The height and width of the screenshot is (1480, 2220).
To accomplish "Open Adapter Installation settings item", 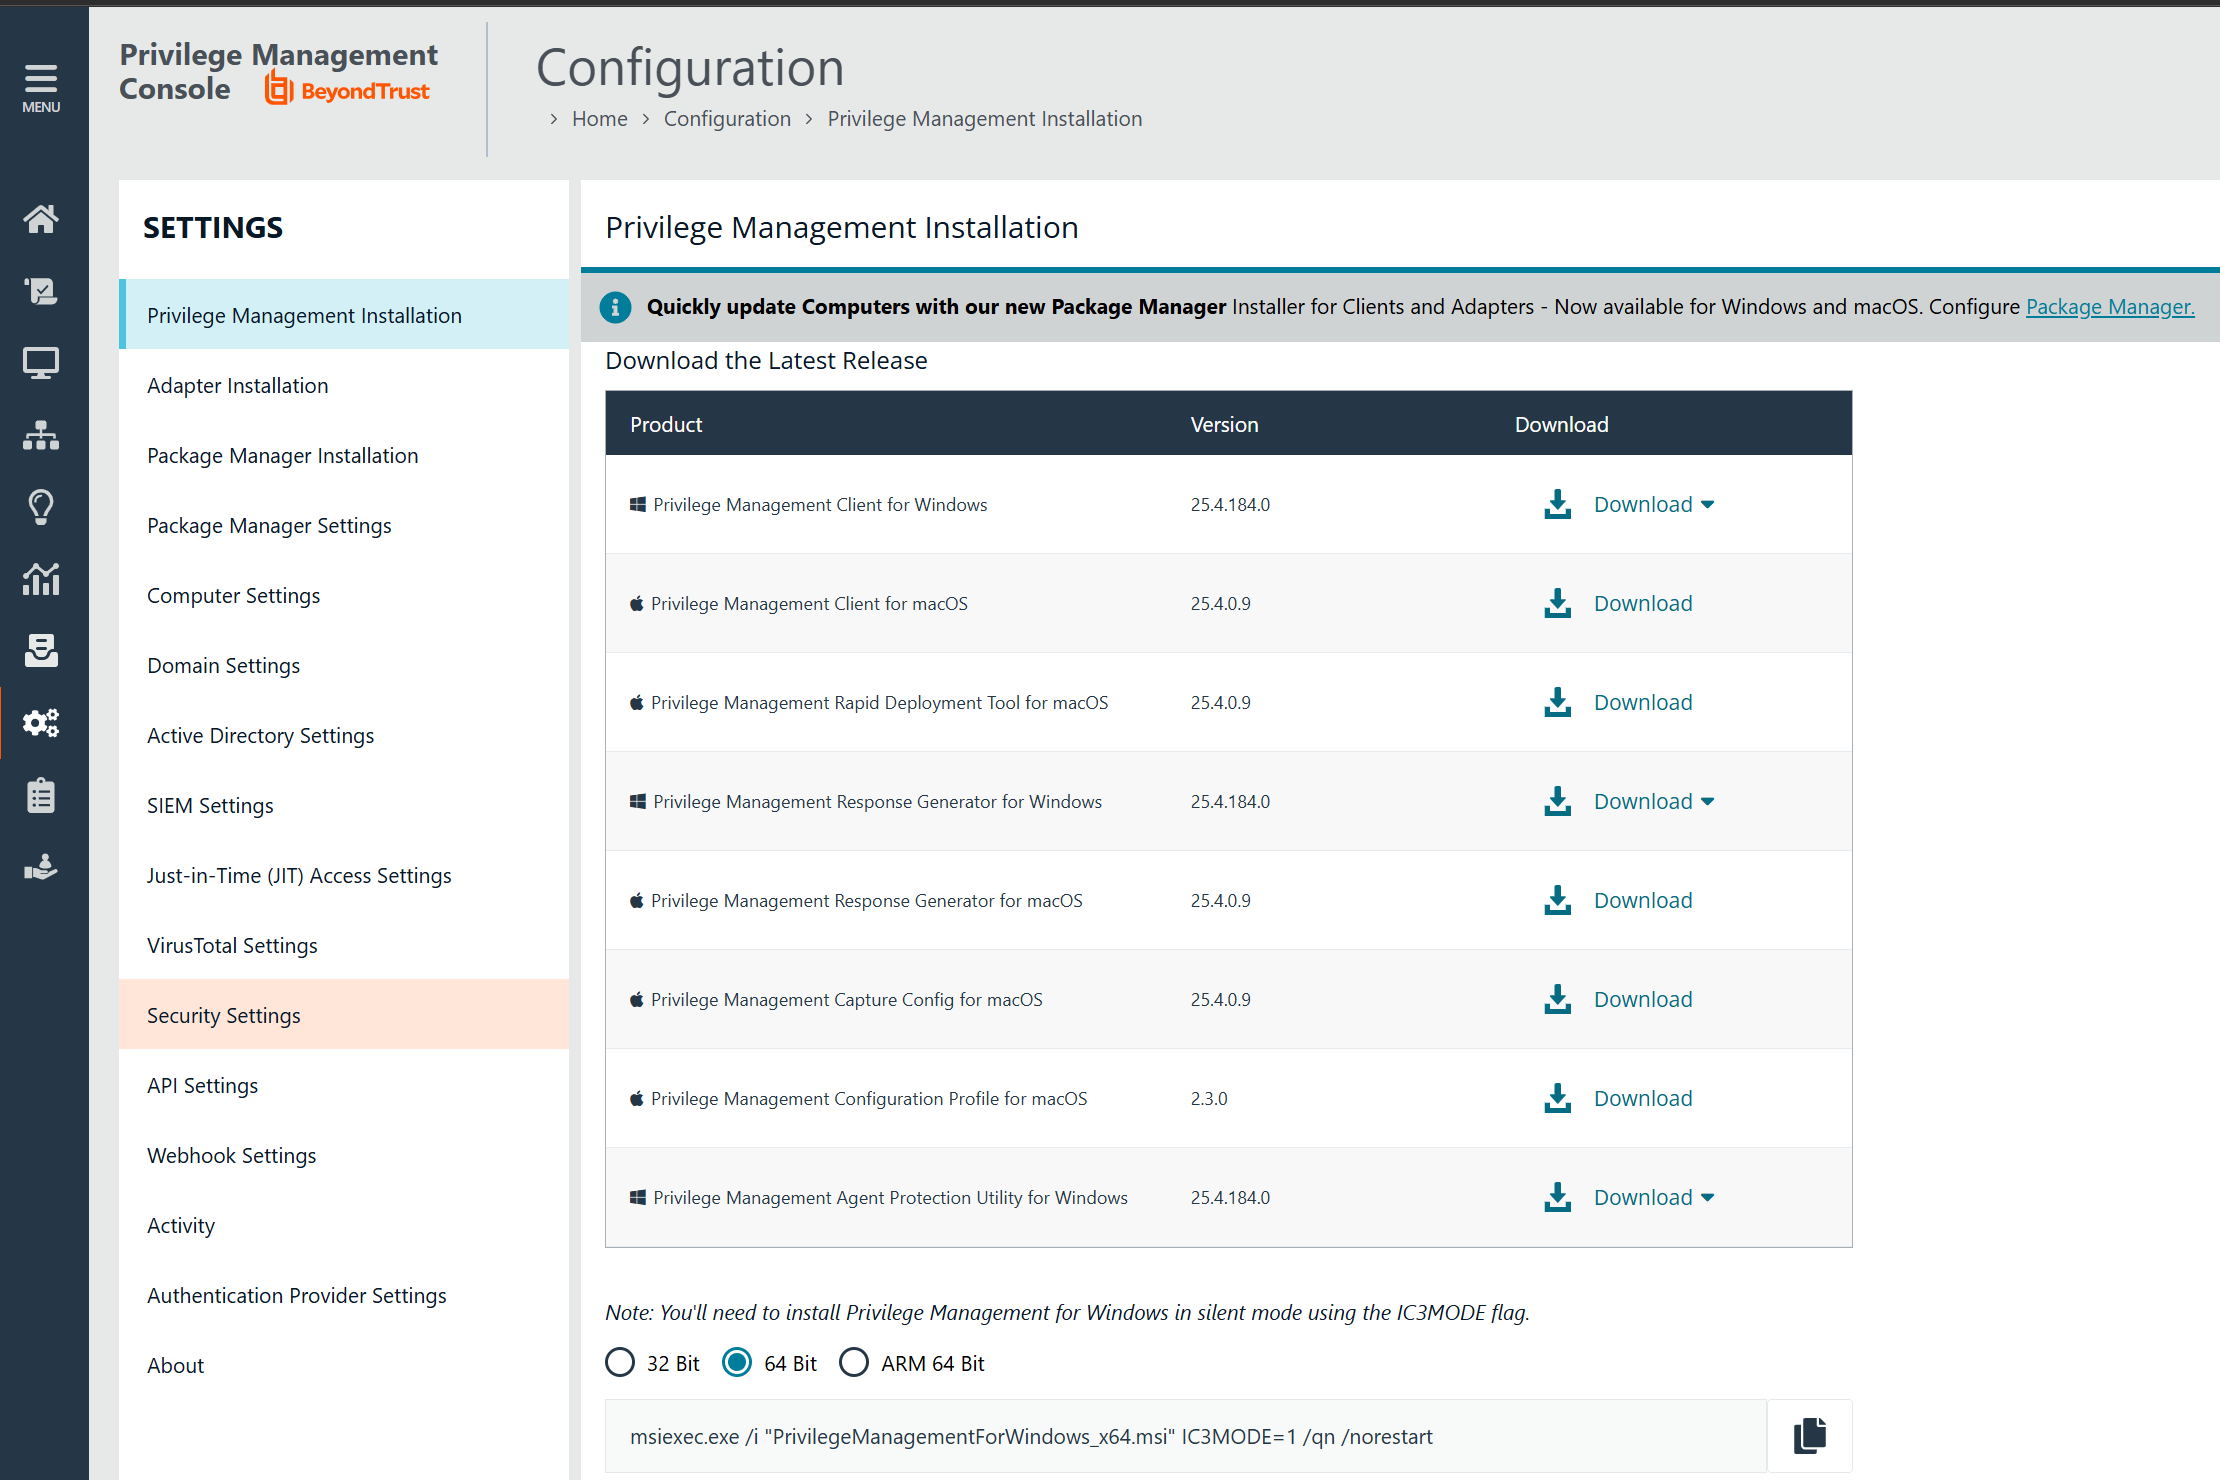I will tap(344, 385).
